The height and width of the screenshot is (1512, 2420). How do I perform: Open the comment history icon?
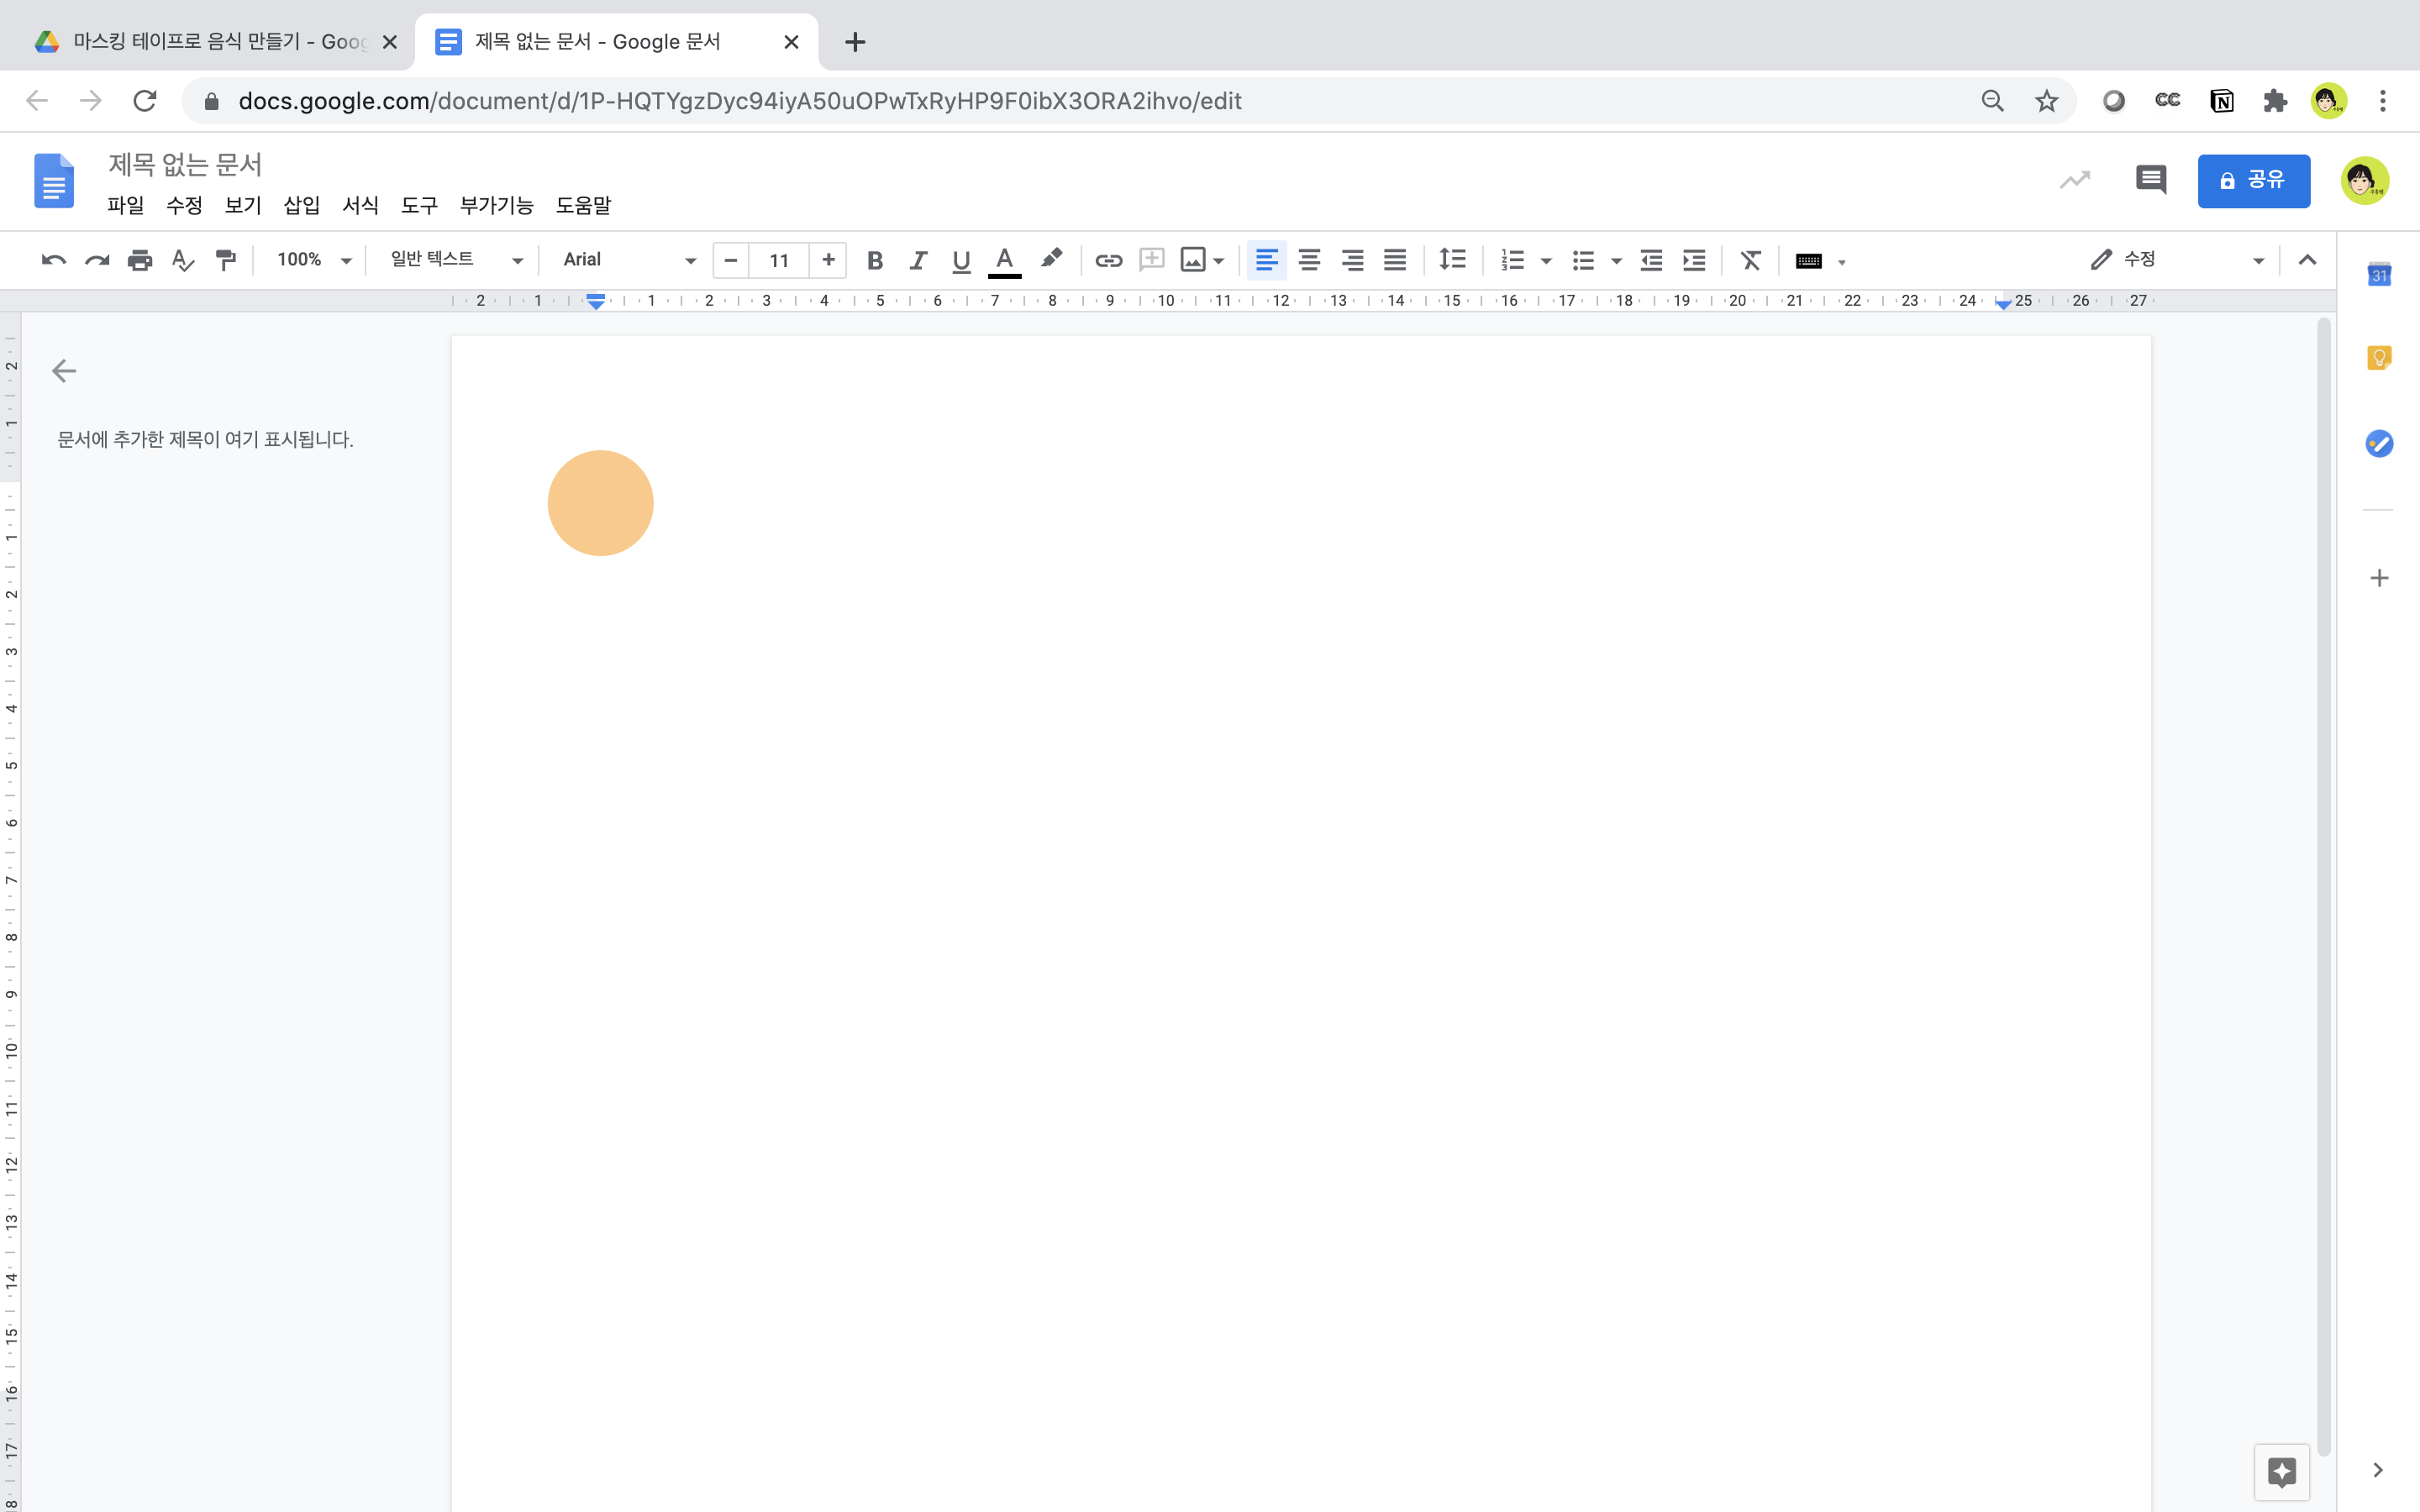2150,180
